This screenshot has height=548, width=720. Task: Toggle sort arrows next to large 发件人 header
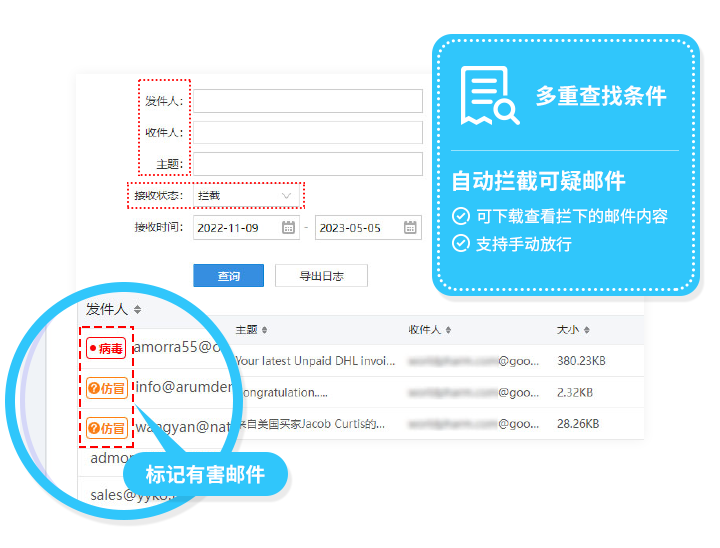pos(137,309)
